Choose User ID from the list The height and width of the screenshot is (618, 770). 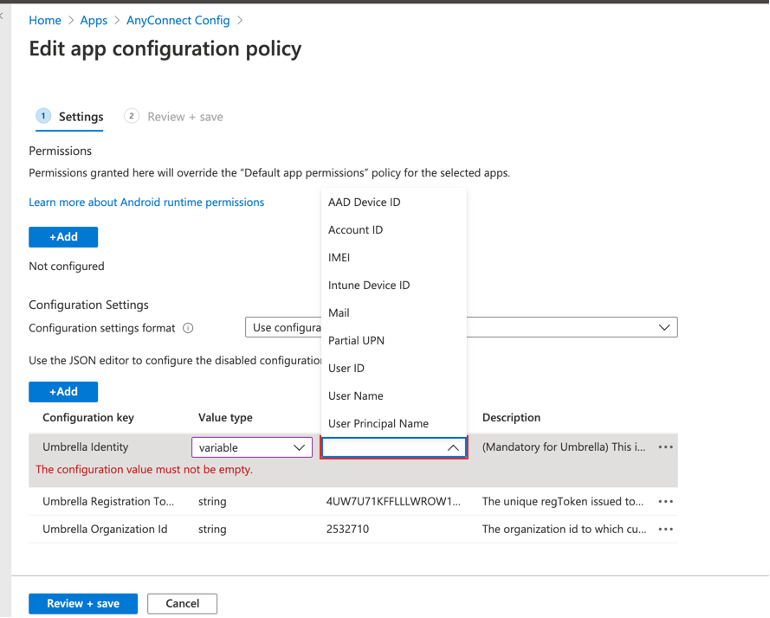346,368
